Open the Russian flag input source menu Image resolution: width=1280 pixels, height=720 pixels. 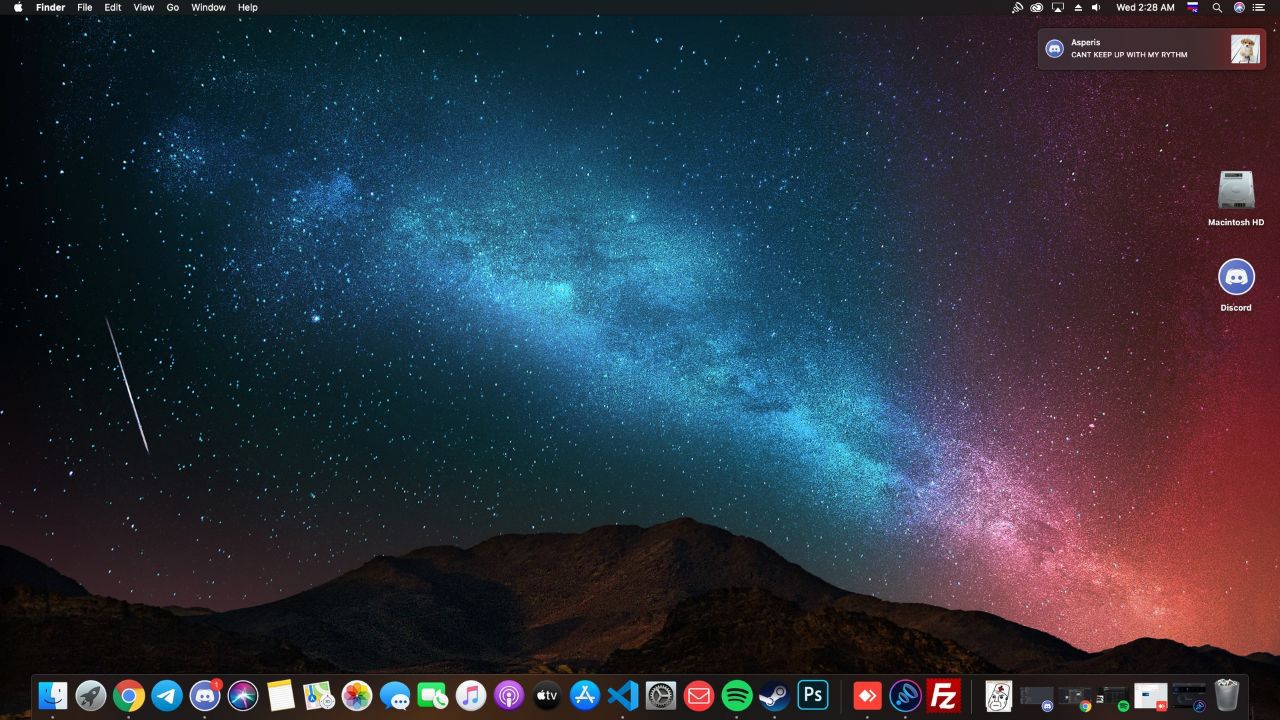click(x=1193, y=7)
